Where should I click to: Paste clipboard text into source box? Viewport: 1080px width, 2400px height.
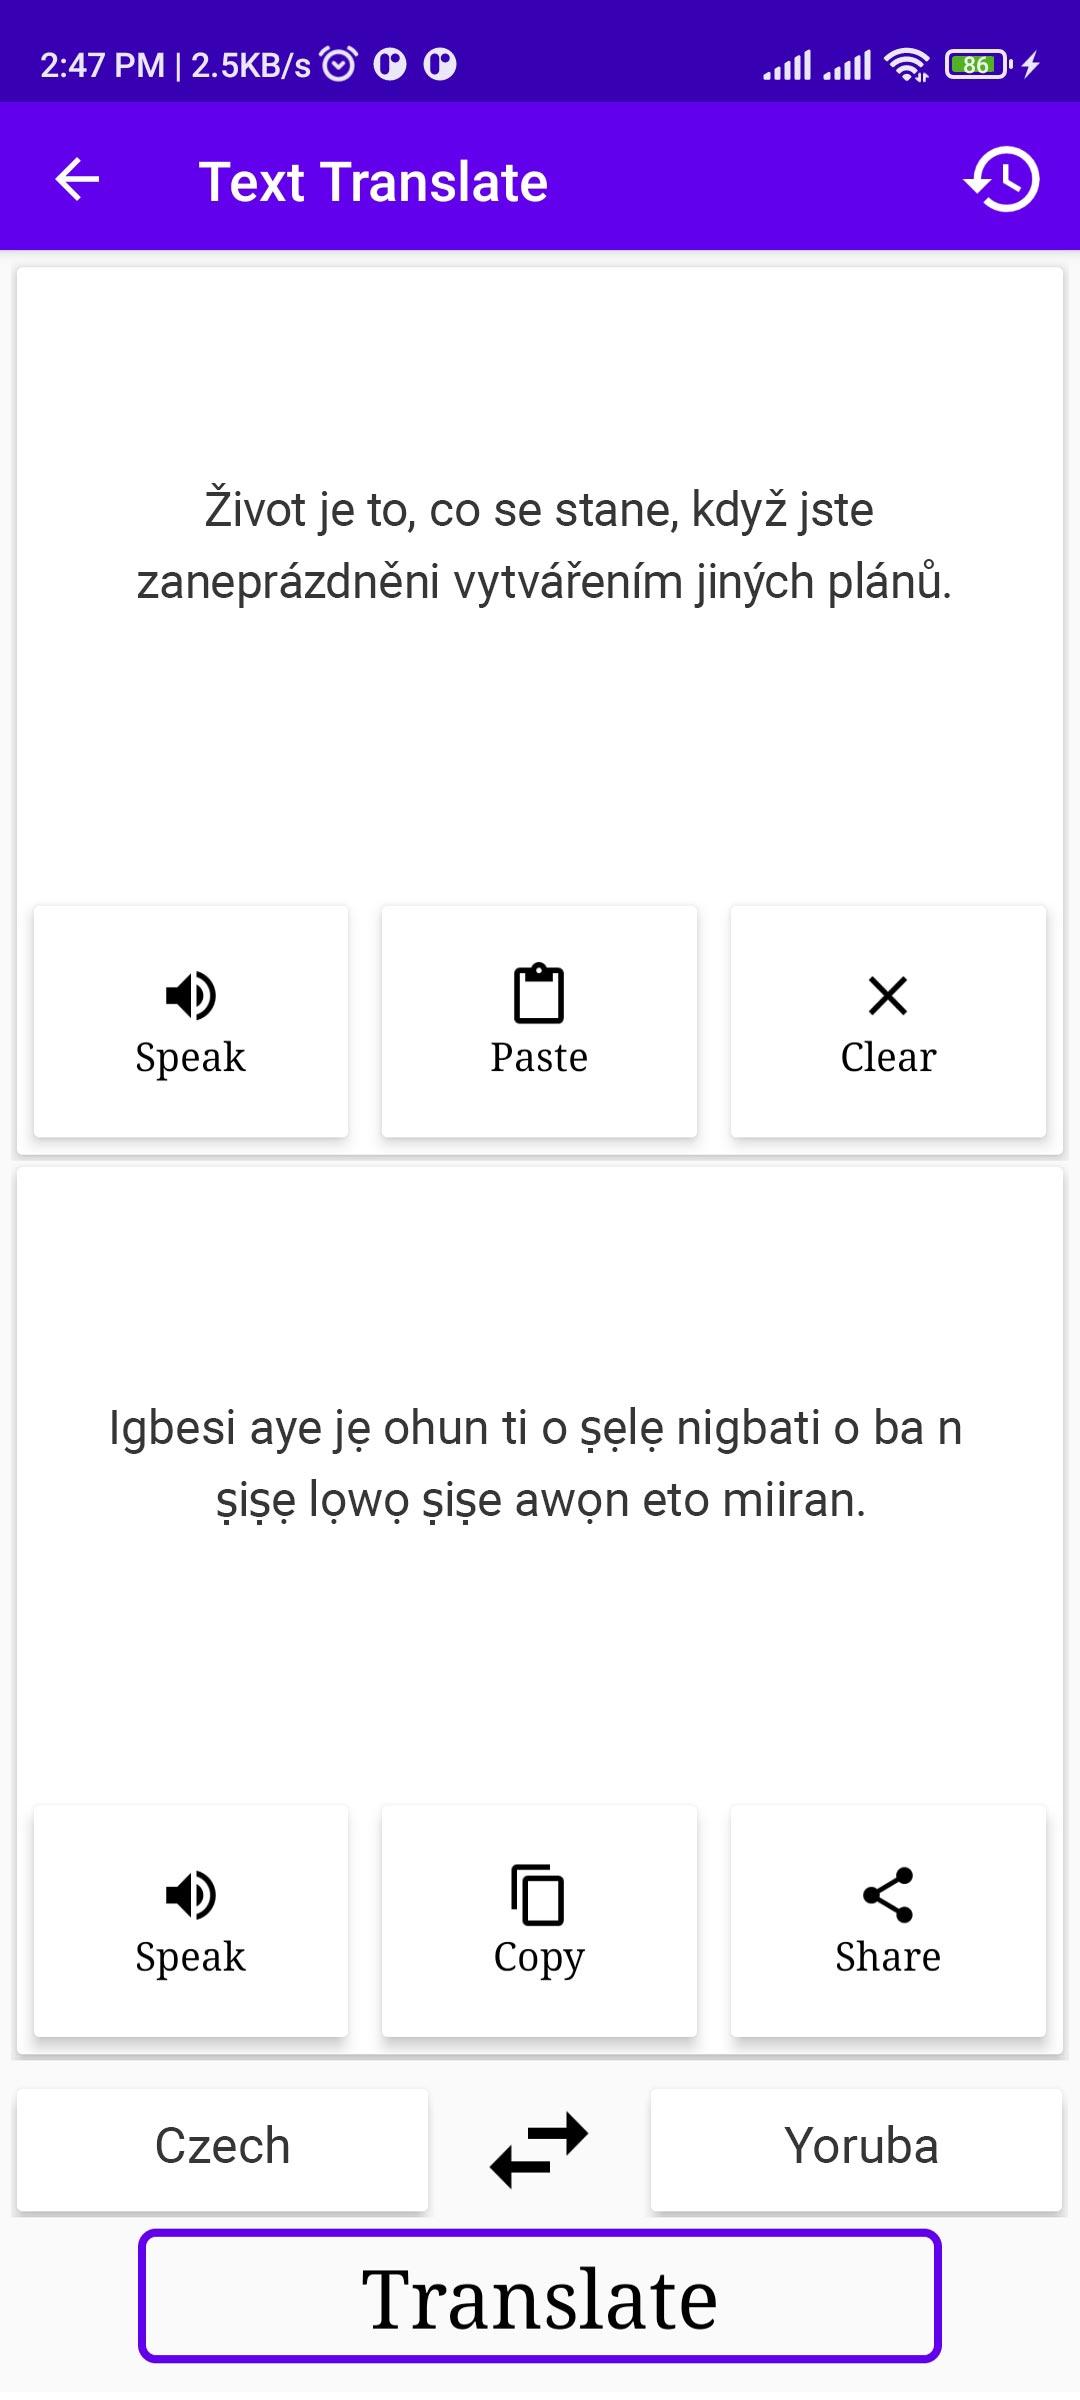[539, 1021]
